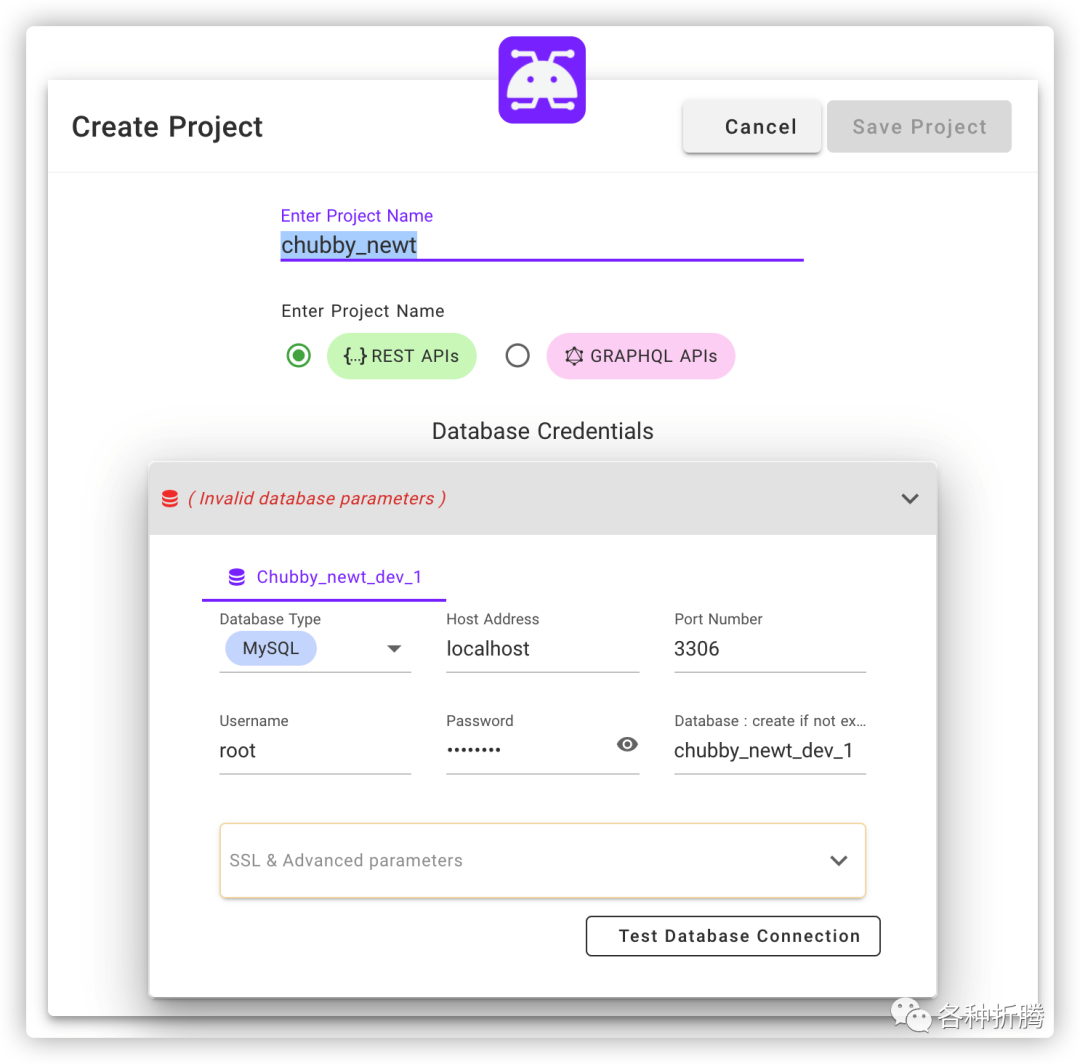Click the Host Address field
The image size is (1080, 1064).
[x=542, y=649]
